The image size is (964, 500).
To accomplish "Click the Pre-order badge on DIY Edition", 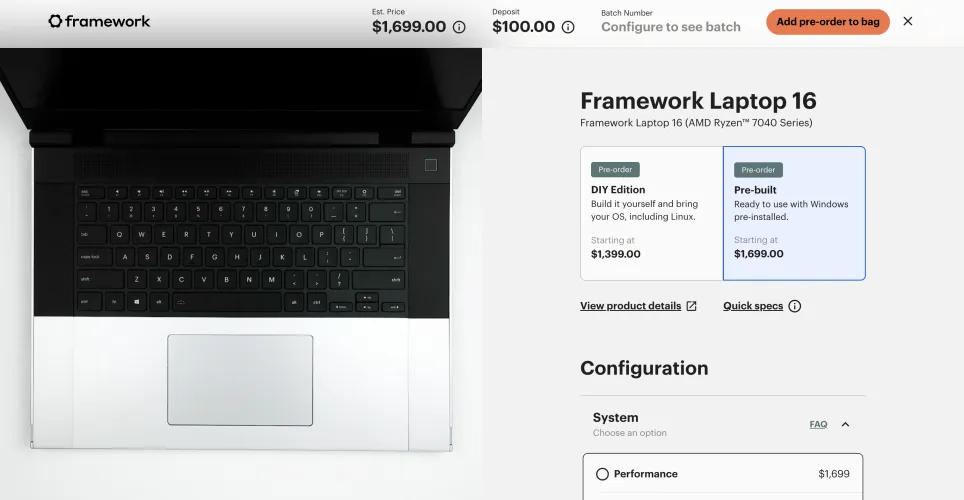I will [x=615, y=170].
